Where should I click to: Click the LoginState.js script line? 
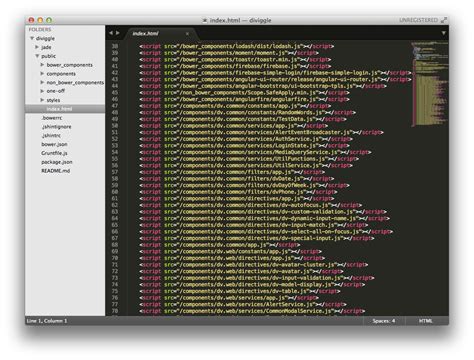[x=244, y=146]
